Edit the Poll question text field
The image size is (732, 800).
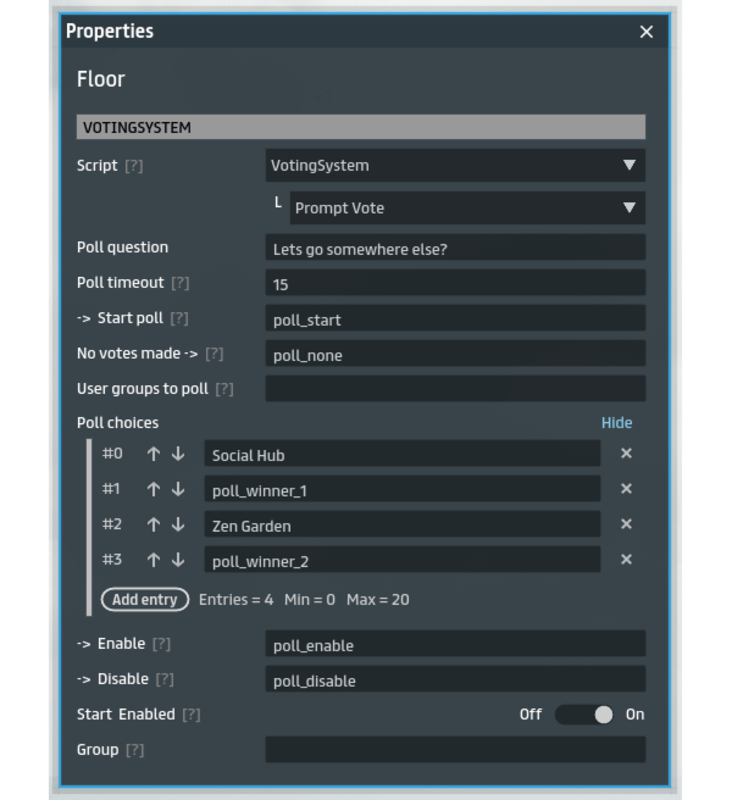click(x=455, y=248)
